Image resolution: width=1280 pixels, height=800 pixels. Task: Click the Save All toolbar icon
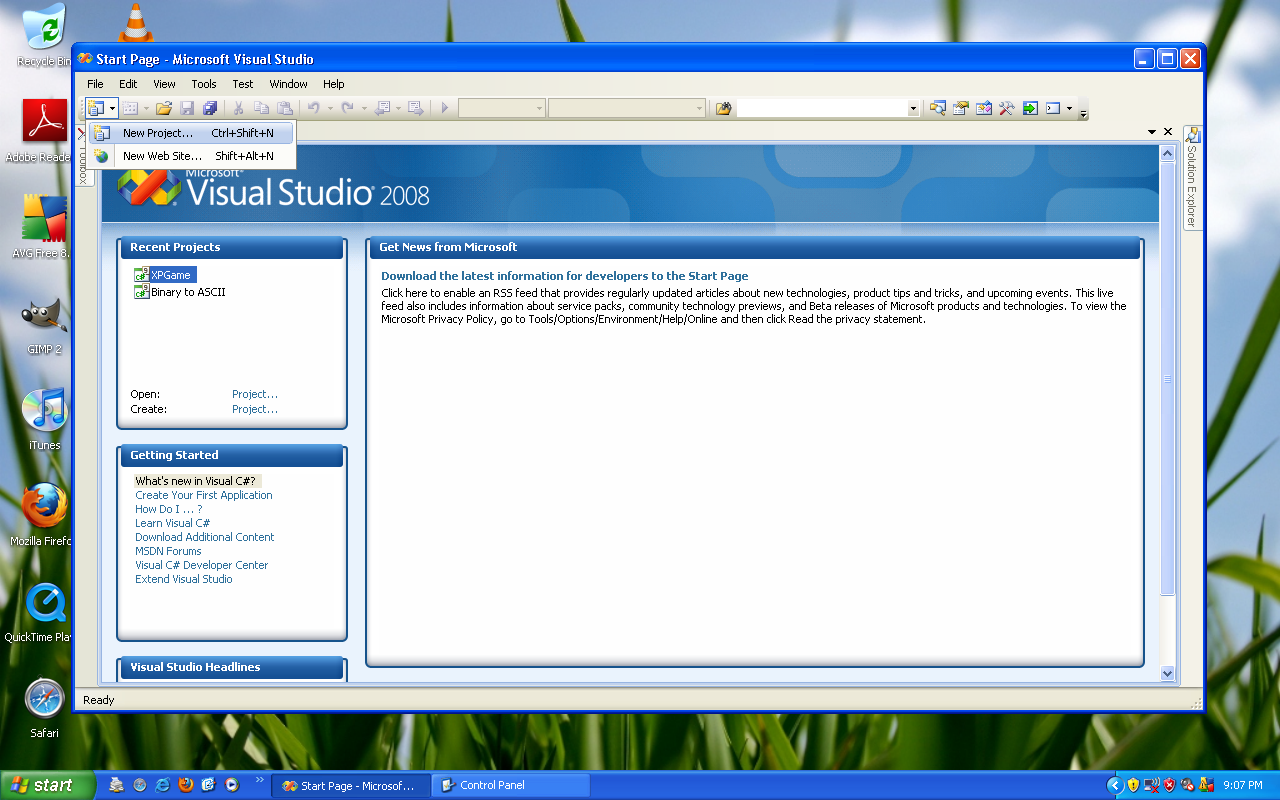pos(210,108)
